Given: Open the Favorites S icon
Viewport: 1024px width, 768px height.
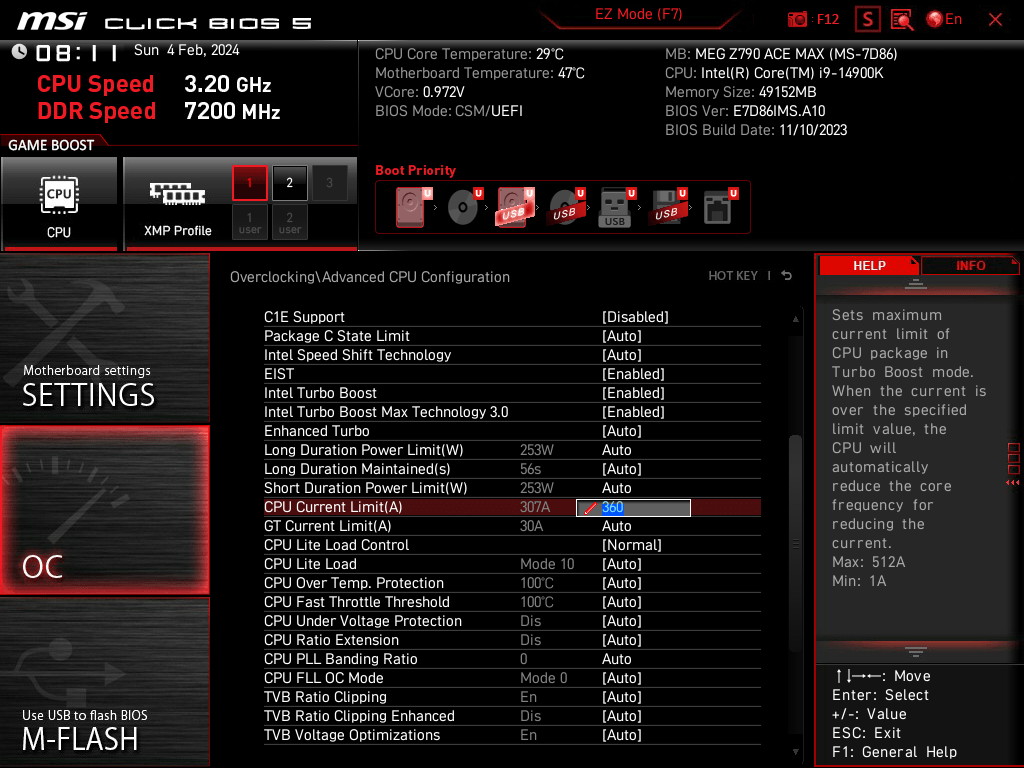Looking at the screenshot, I should tap(867, 20).
